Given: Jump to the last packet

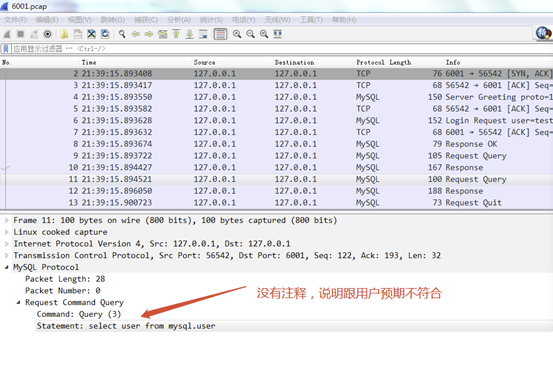Looking at the screenshot, I should (x=190, y=34).
